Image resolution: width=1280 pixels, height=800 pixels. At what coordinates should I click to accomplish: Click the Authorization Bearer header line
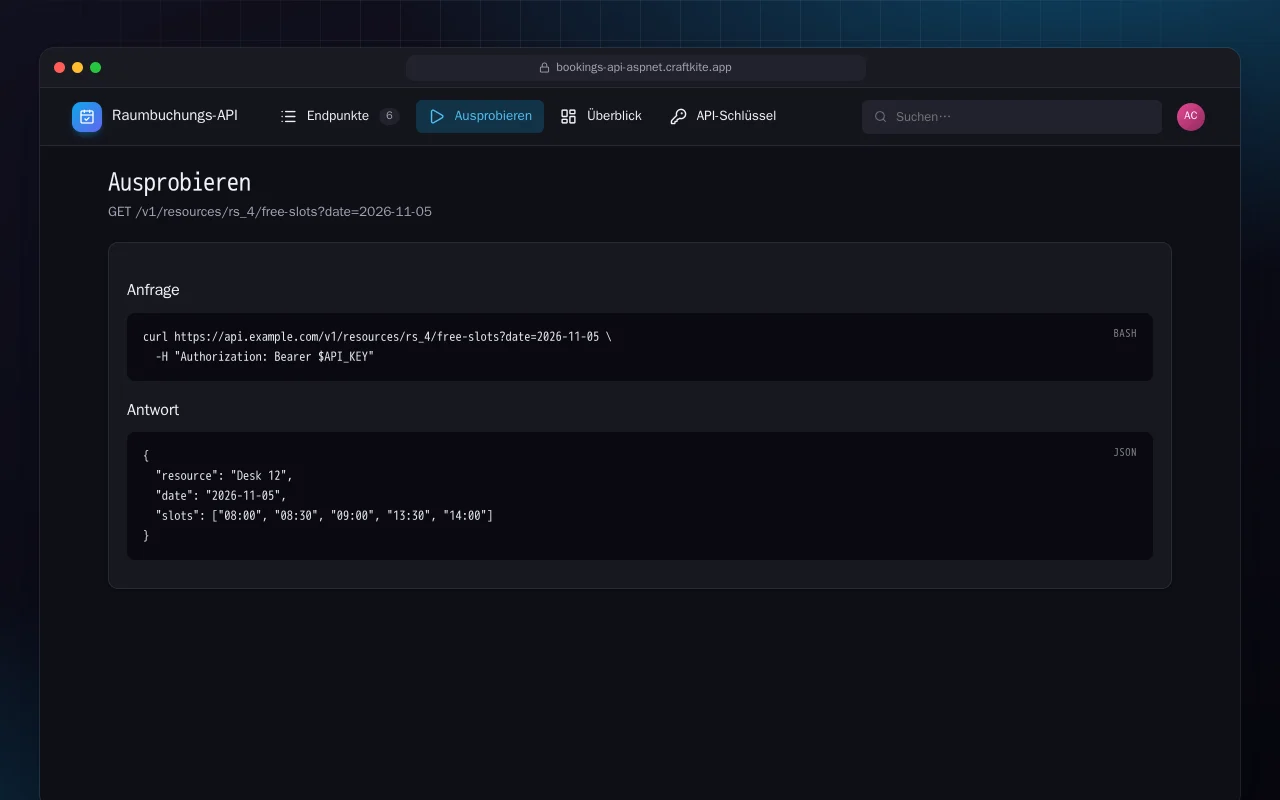coord(265,357)
